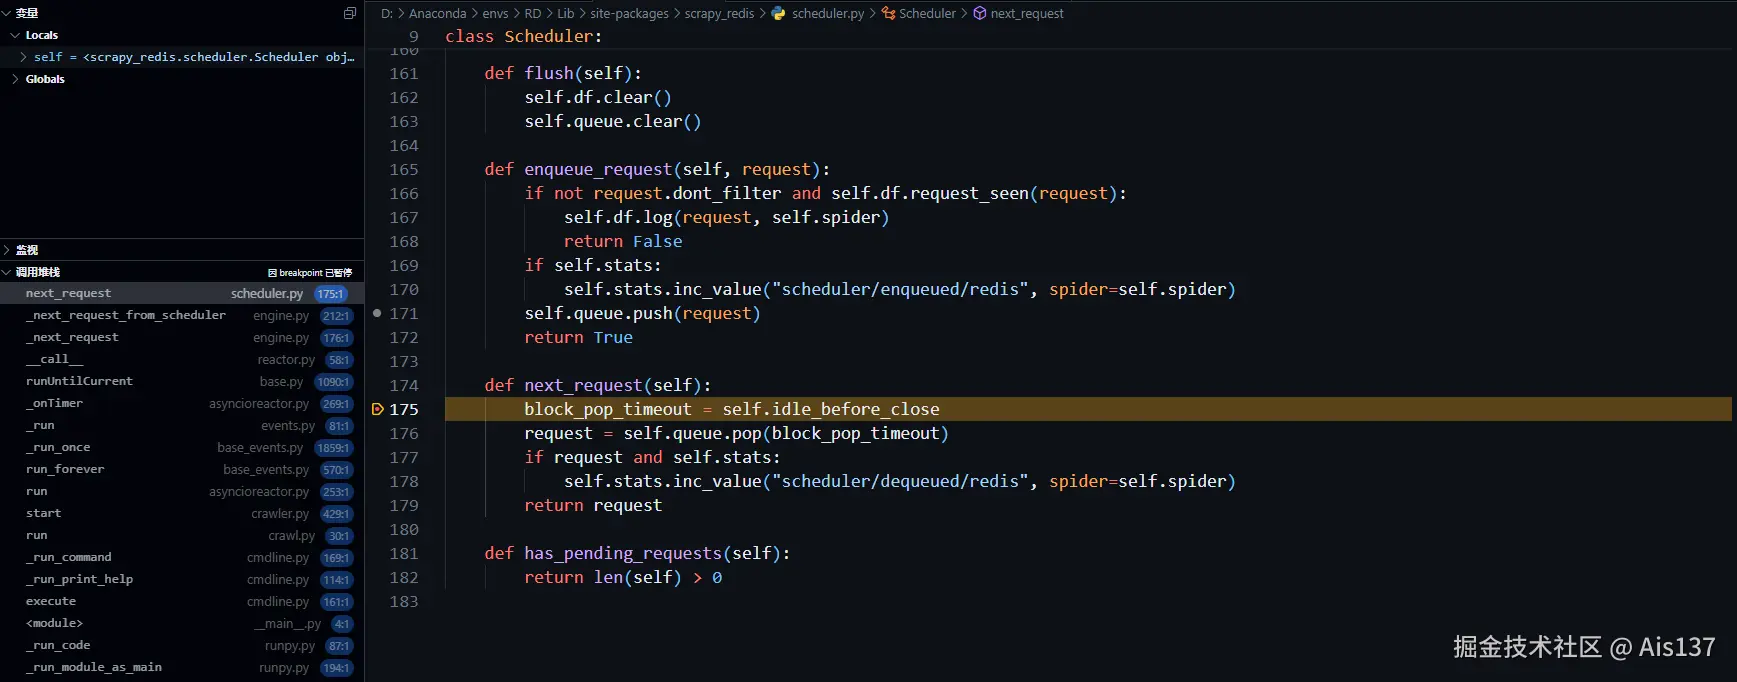This screenshot has width=1737, height=682.
Task: Click the sticky 'class Scheduler:' header line
Action: 524,36
